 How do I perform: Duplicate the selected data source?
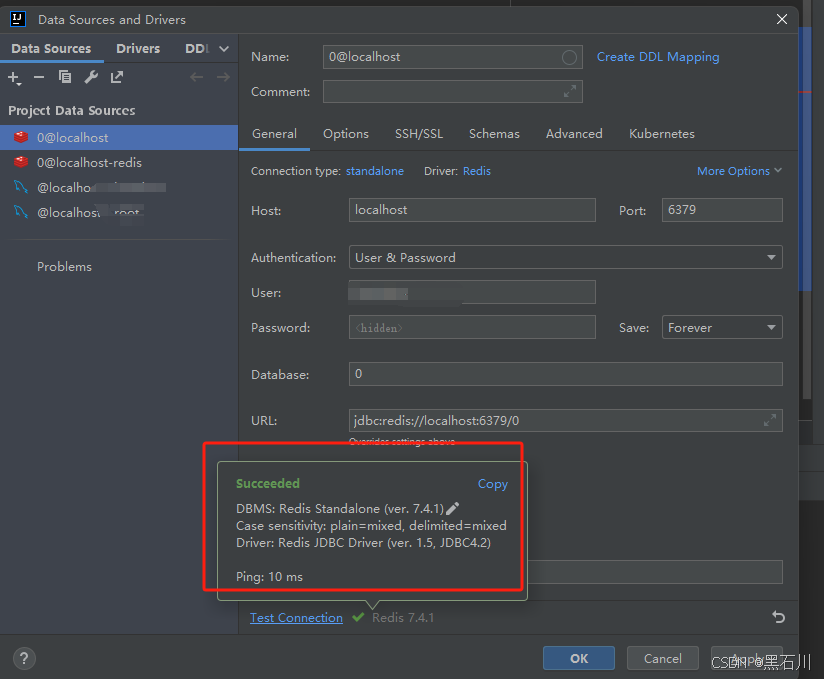(66, 77)
